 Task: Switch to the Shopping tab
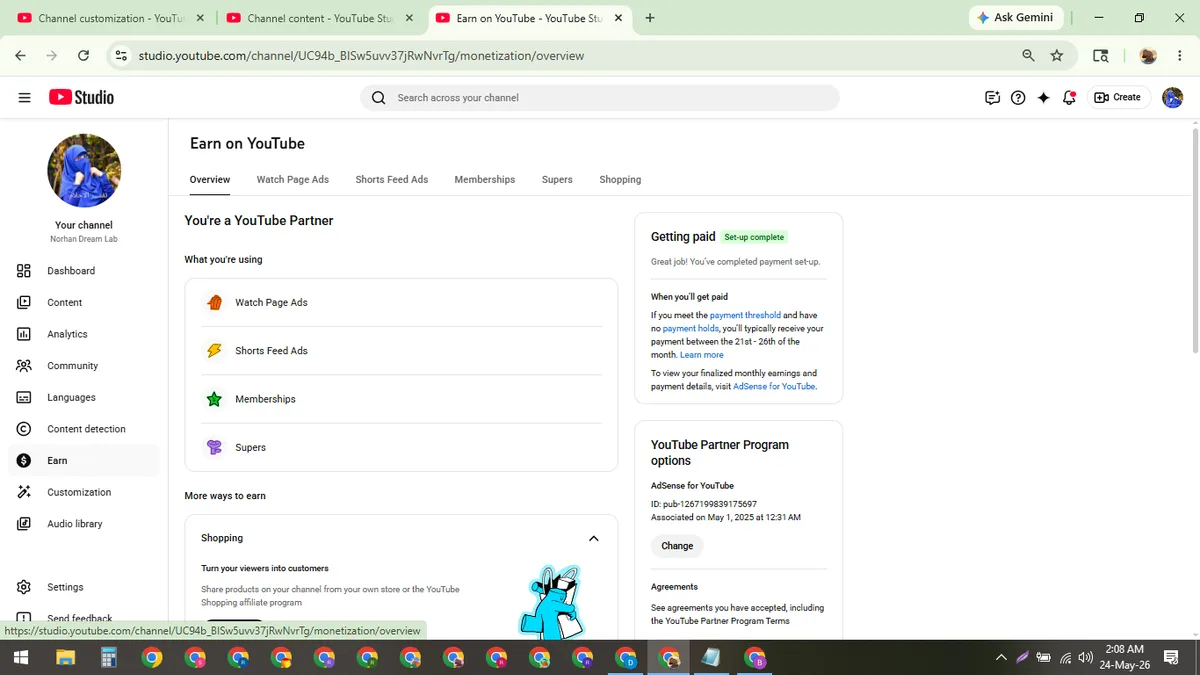coord(620,180)
